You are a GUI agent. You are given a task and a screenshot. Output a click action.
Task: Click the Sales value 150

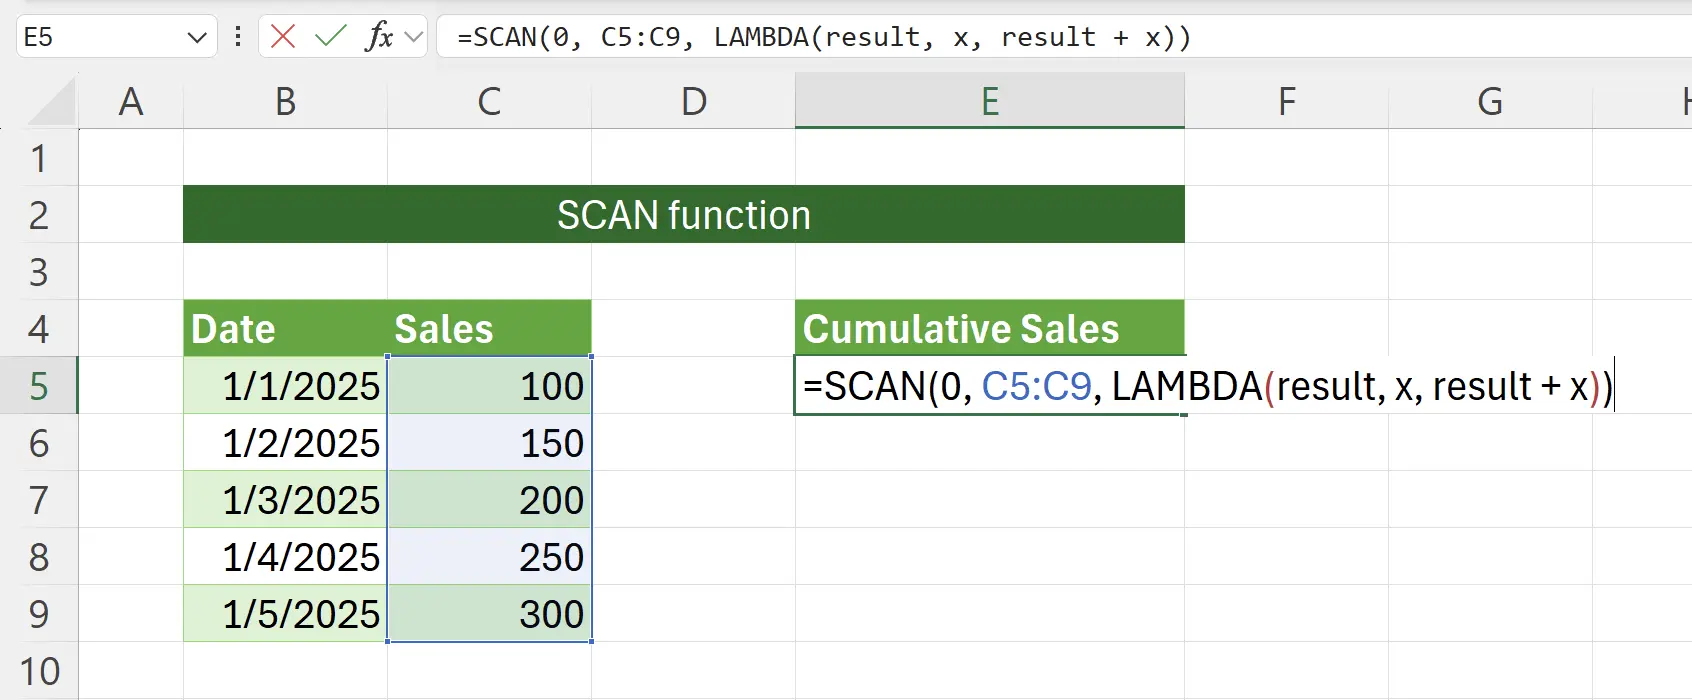(489, 443)
